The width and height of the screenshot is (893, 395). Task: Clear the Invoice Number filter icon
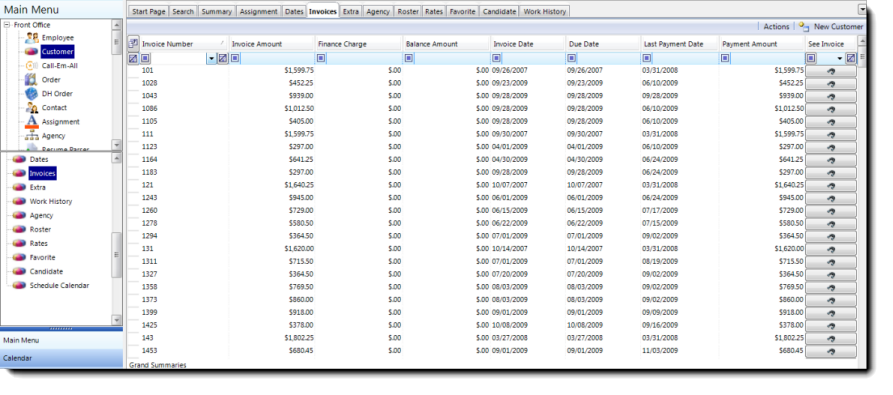click(x=223, y=58)
